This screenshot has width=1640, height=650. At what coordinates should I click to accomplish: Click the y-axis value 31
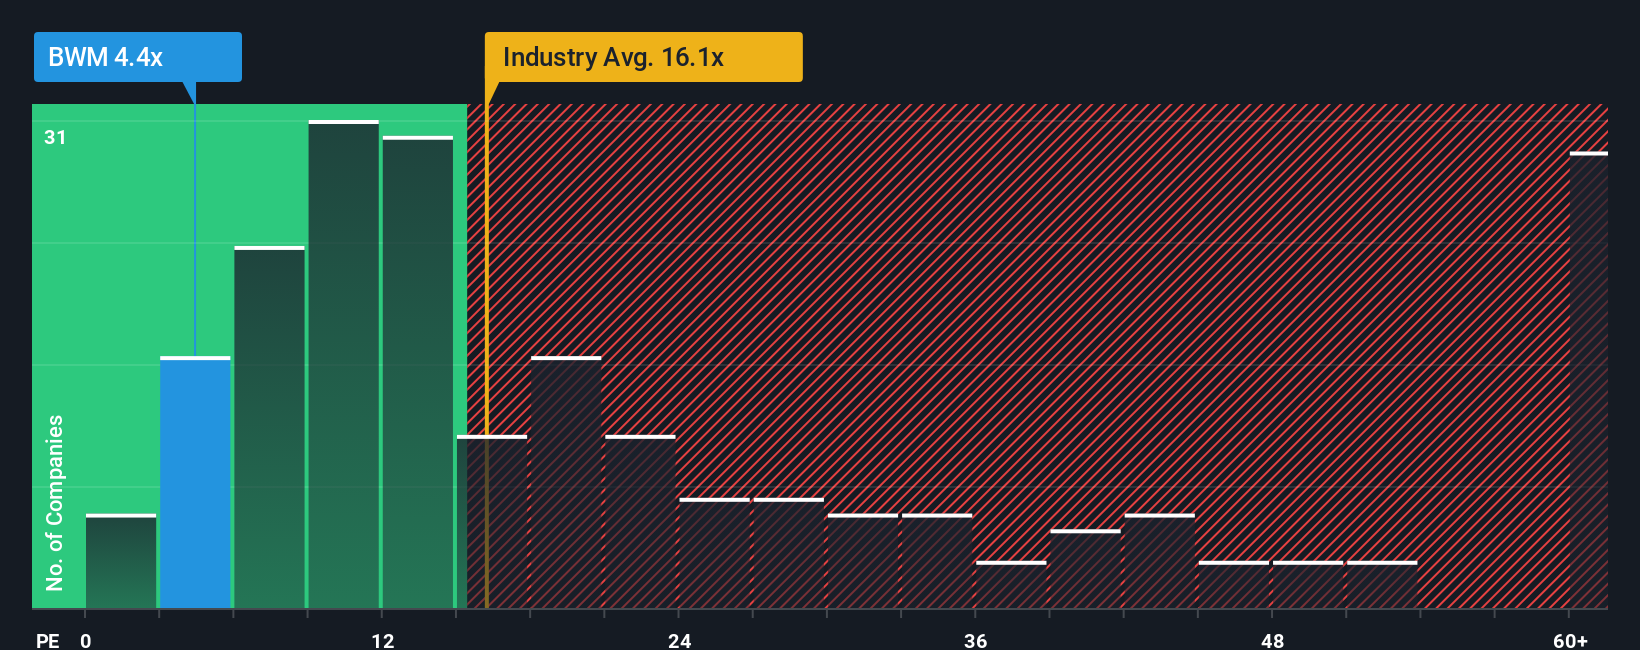[55, 137]
